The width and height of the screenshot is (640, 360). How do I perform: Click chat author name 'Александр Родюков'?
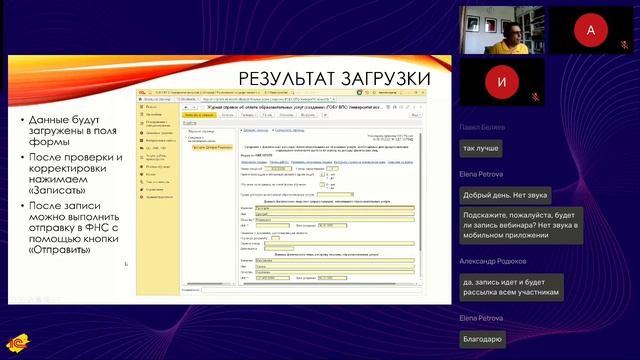click(x=493, y=261)
